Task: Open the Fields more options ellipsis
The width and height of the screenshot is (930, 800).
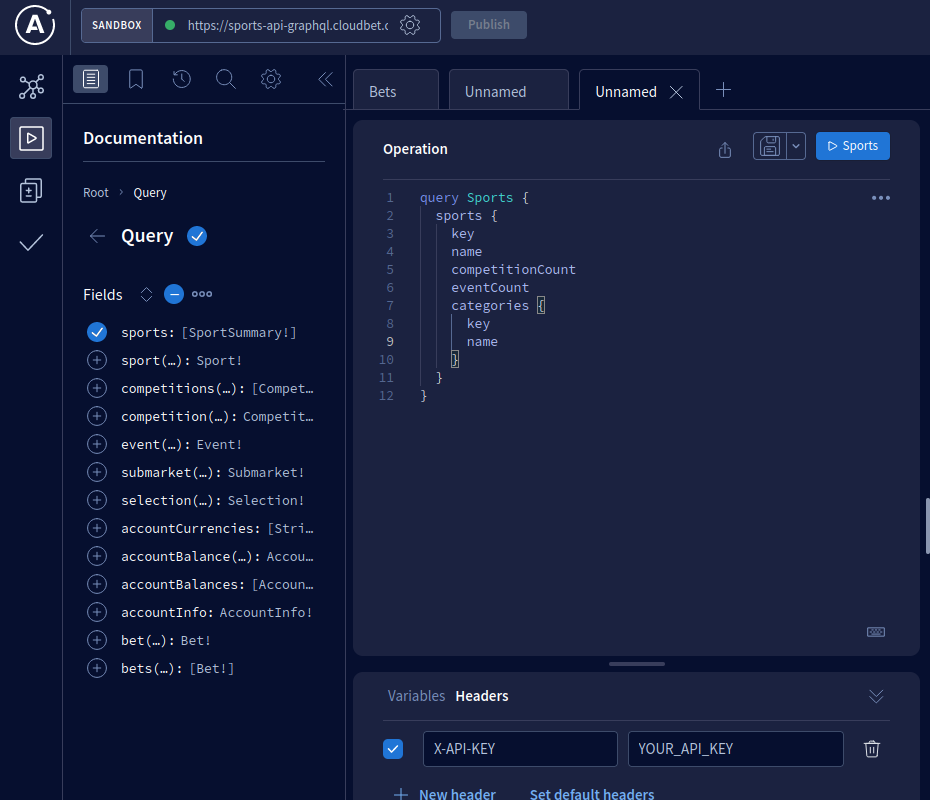Action: [202, 294]
